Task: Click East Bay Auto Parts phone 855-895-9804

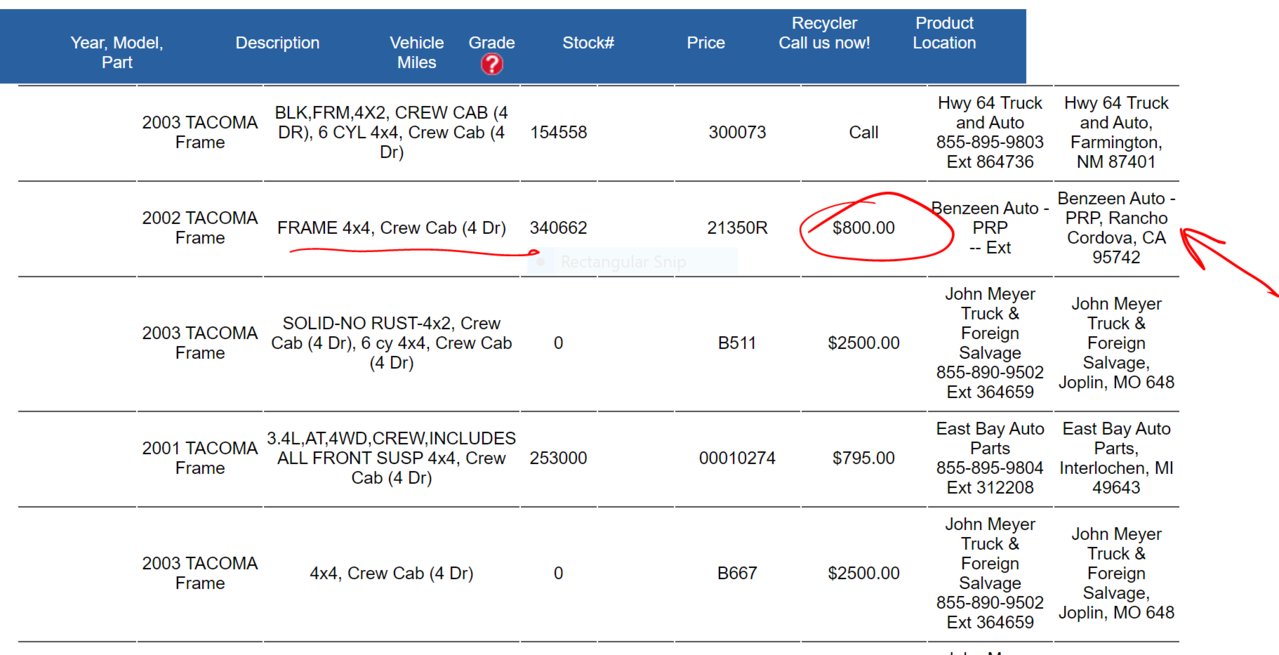Action: 990,468
